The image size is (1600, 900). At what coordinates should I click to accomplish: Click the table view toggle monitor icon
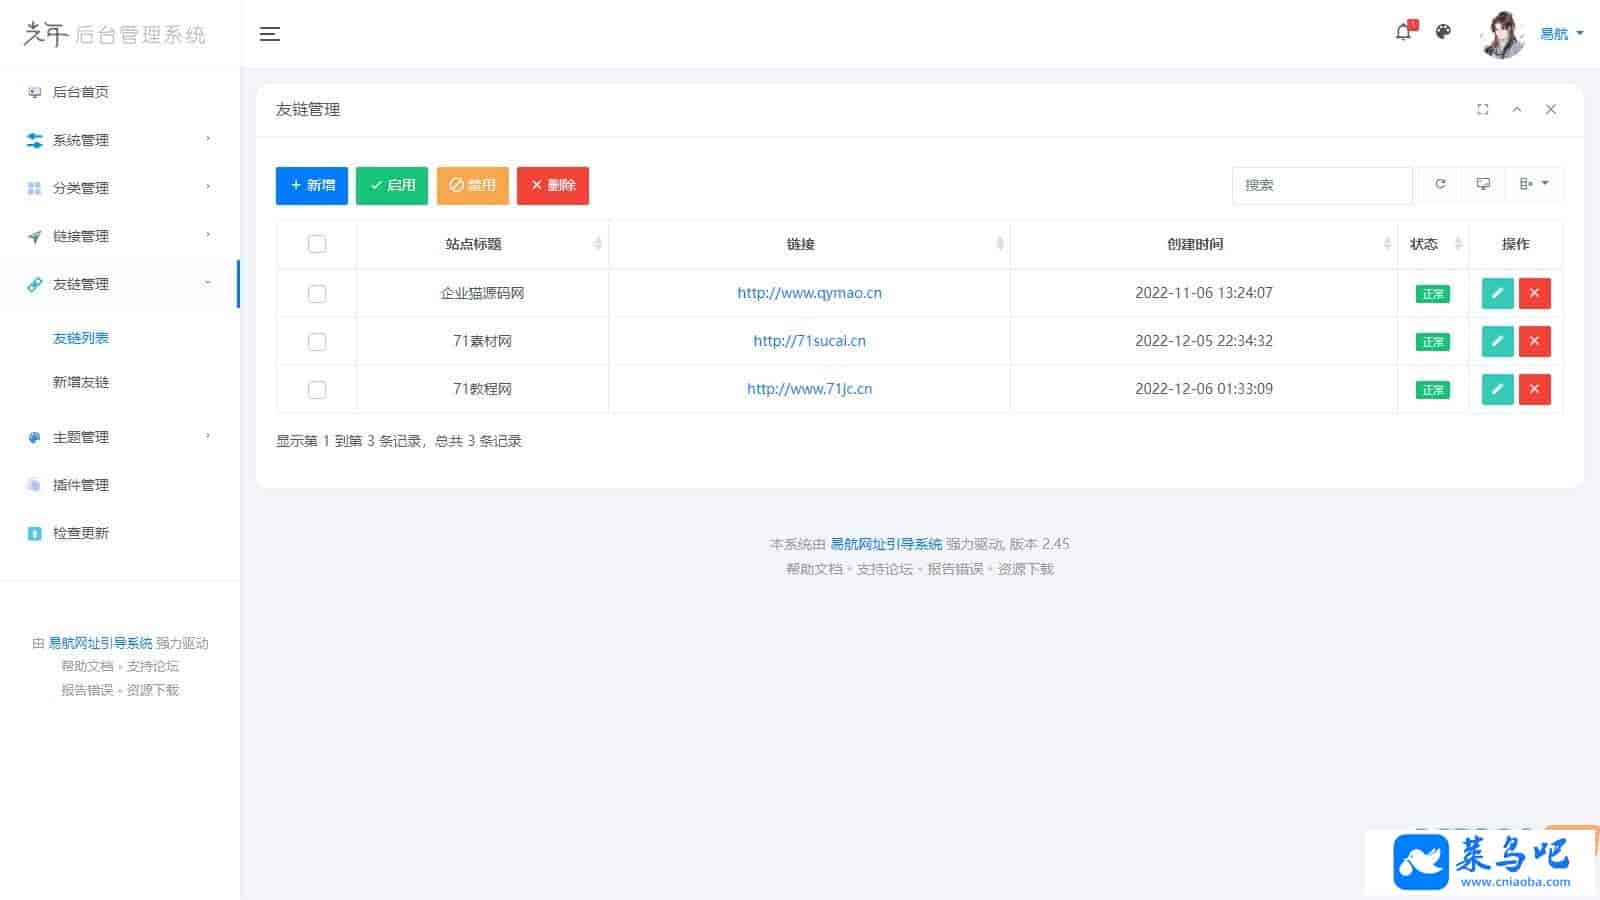(1483, 185)
